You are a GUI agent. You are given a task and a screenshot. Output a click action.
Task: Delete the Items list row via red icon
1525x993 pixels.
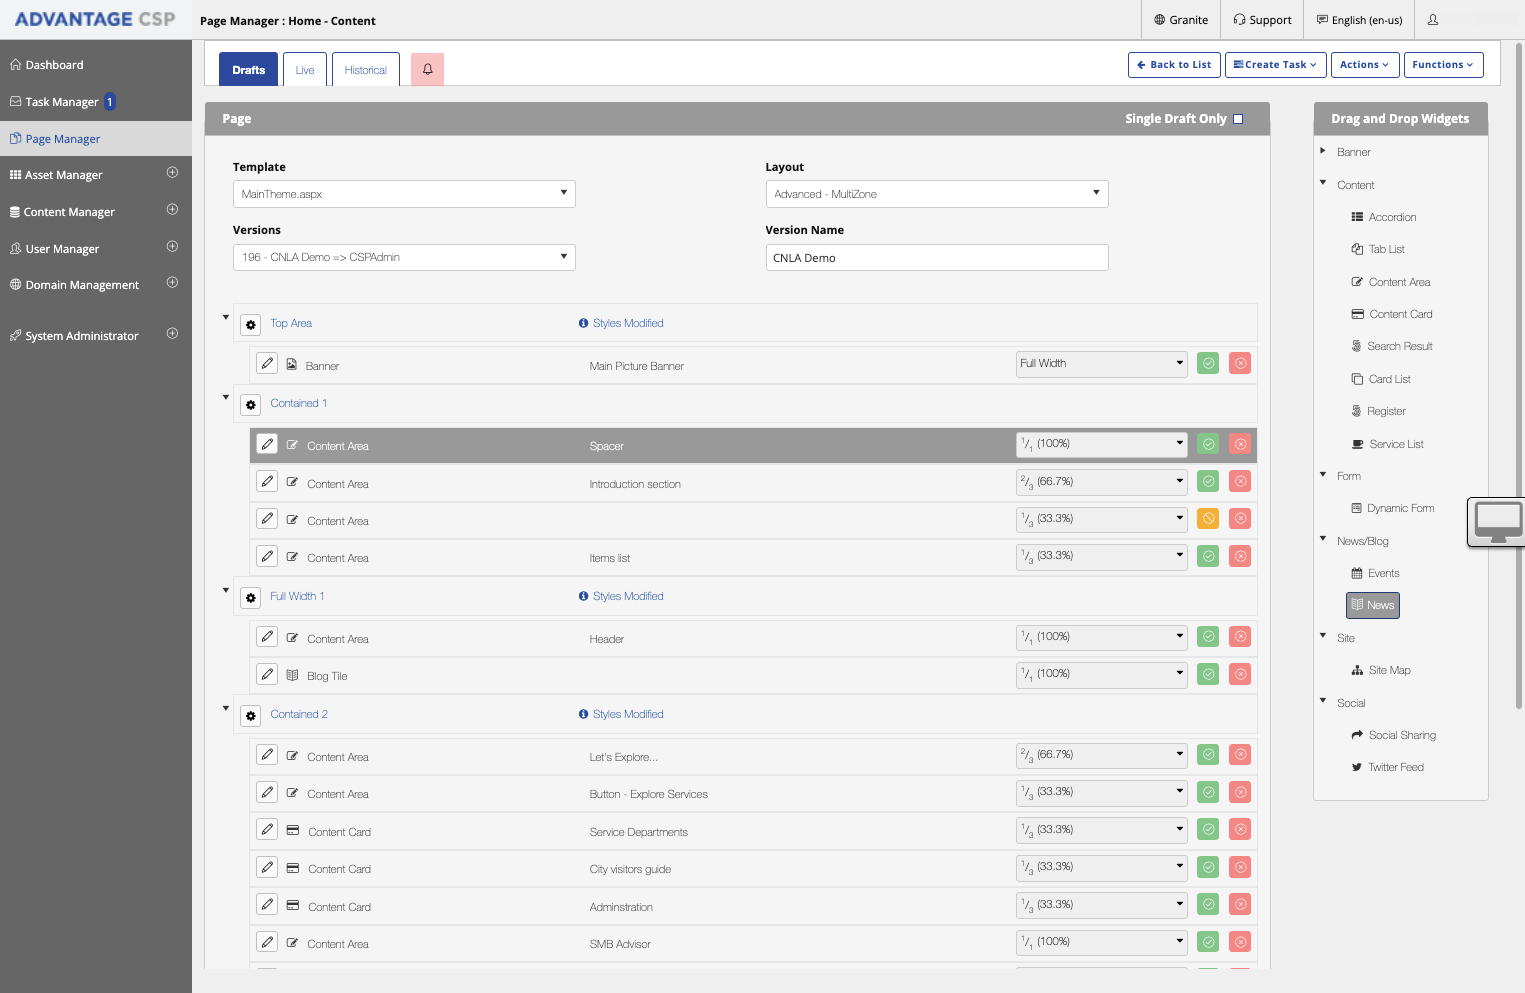[x=1241, y=556]
